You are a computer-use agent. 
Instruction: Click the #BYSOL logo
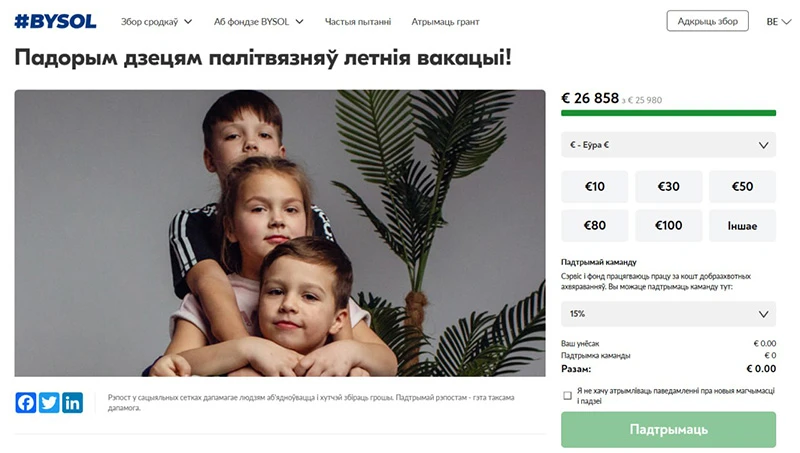pos(56,21)
